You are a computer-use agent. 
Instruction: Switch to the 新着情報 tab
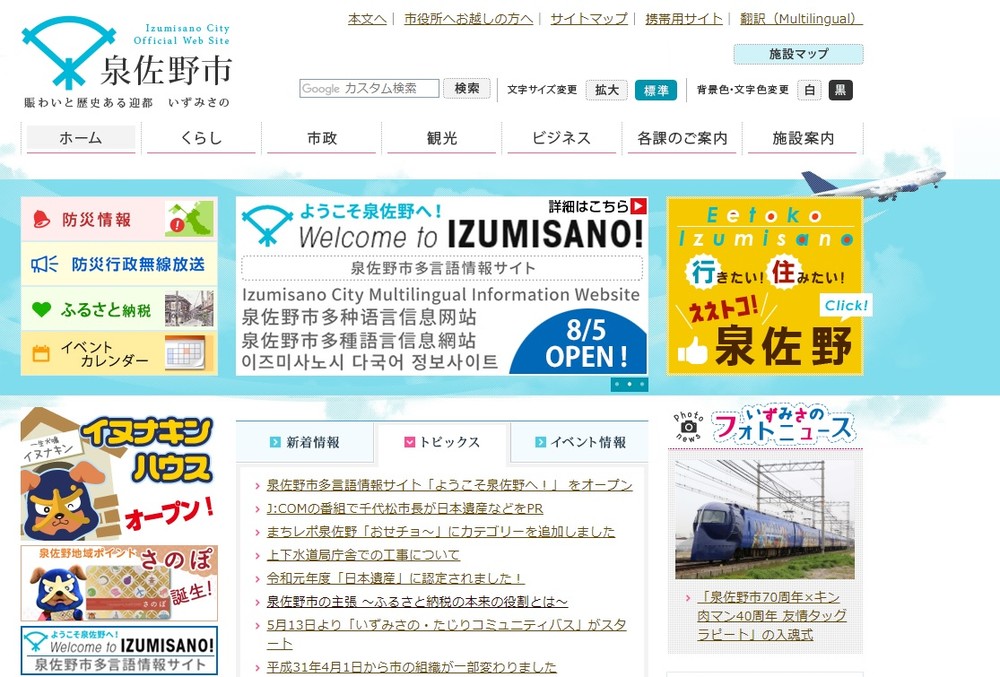(305, 442)
